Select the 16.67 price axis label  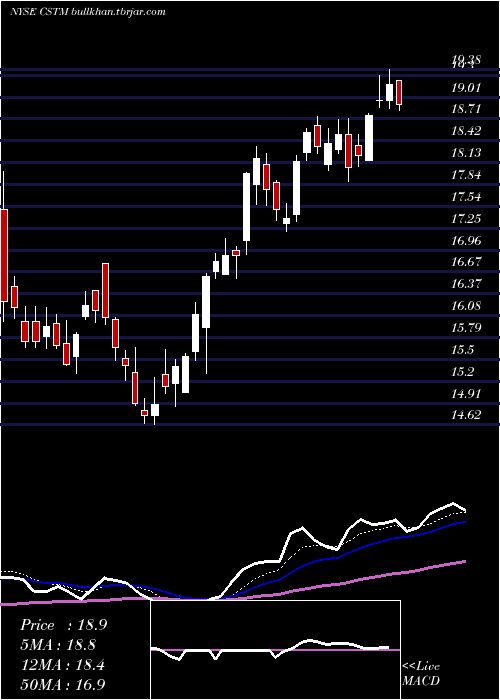(x=466, y=262)
